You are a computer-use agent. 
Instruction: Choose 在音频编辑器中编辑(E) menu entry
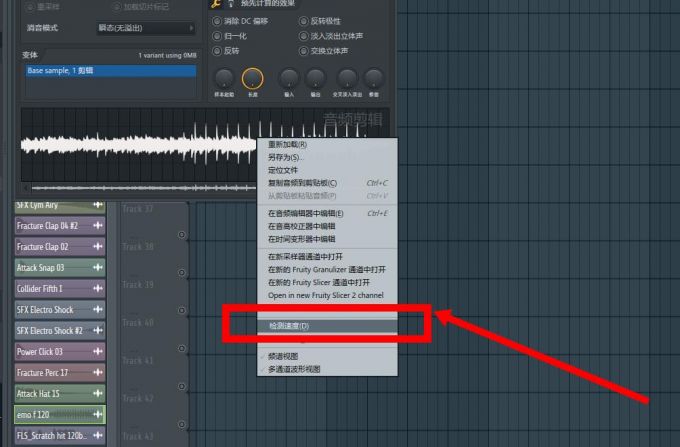coord(327,213)
